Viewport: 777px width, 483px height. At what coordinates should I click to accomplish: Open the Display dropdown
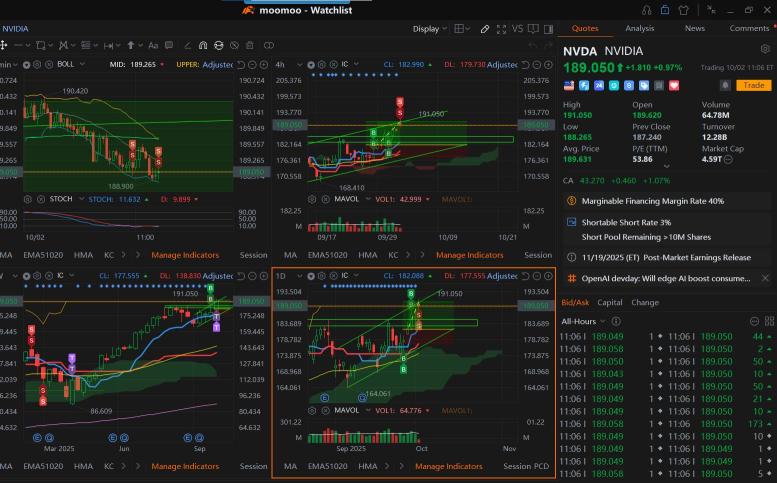(x=429, y=29)
